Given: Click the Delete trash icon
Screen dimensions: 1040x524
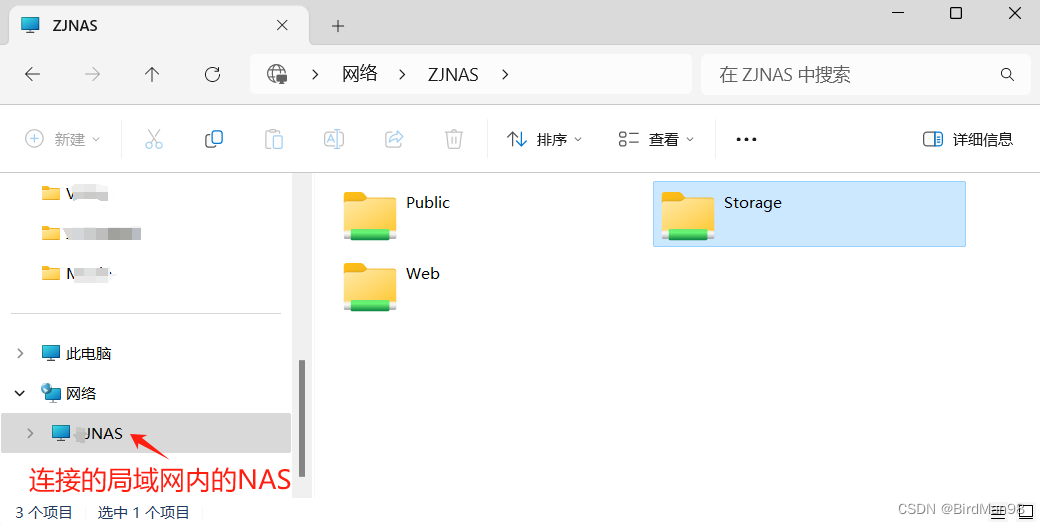Looking at the screenshot, I should click(454, 139).
